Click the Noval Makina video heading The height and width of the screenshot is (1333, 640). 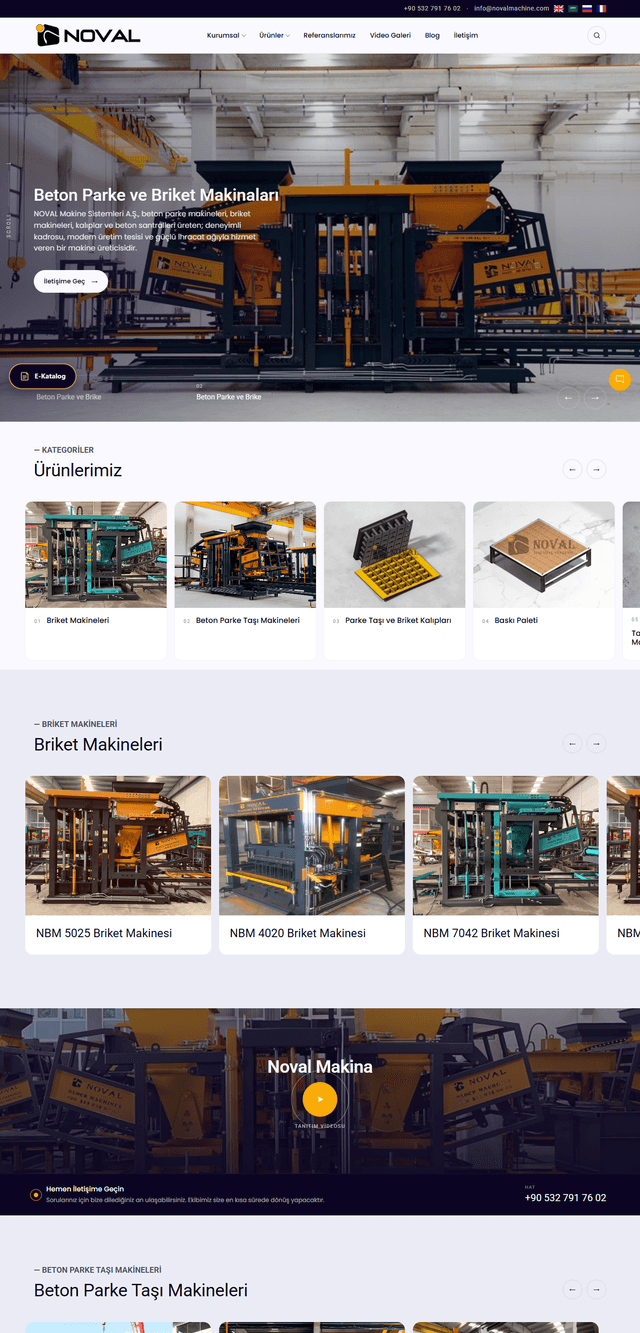coord(320,1067)
